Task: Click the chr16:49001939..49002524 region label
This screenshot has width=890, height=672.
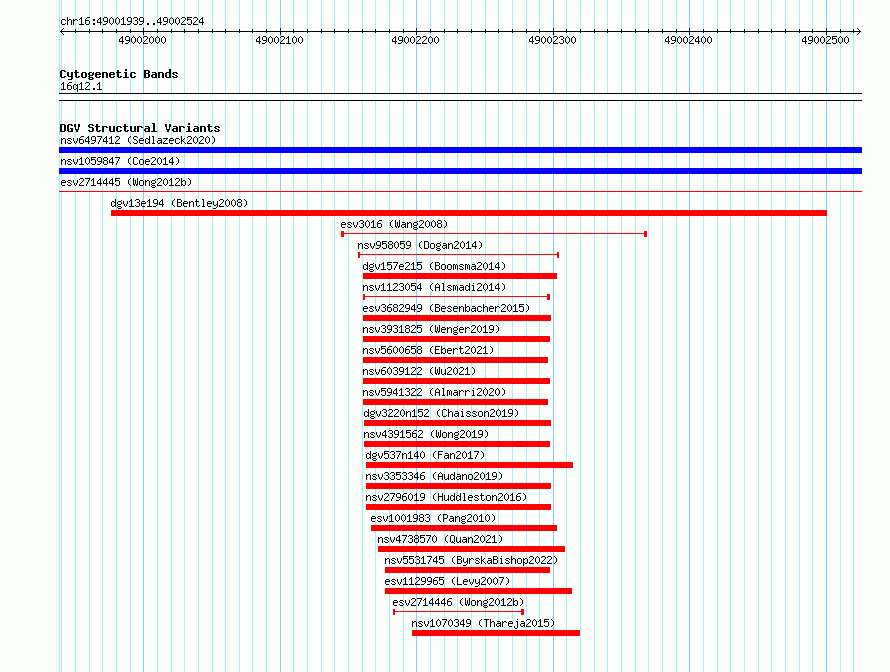Action: click(x=132, y=21)
